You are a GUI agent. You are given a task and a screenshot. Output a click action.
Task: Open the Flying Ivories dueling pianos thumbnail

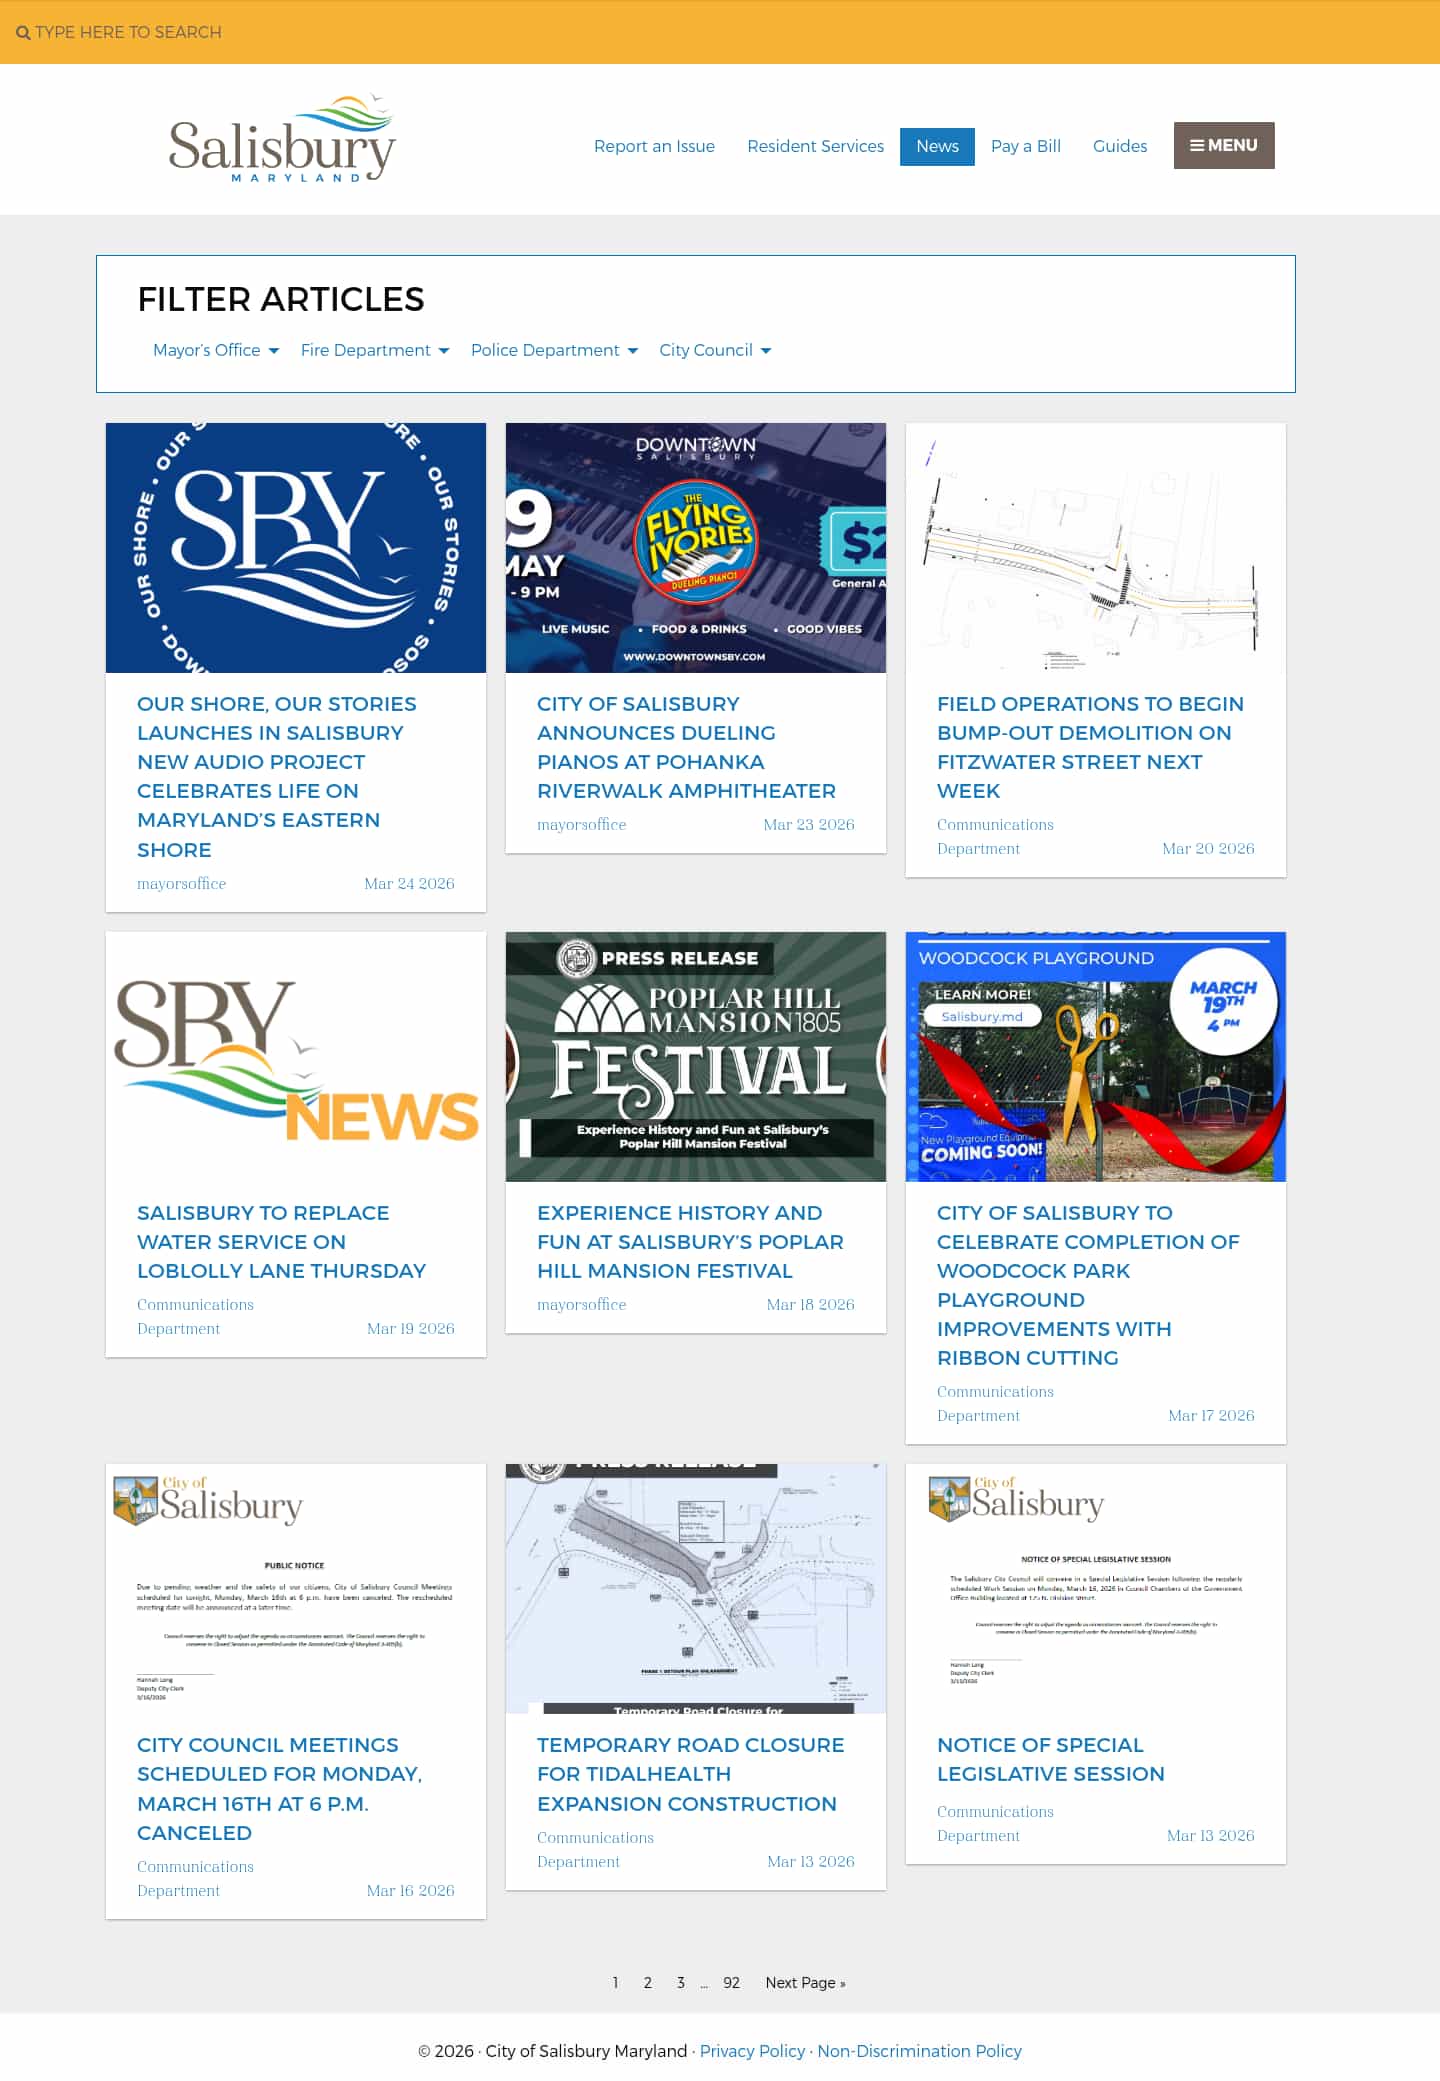point(696,548)
